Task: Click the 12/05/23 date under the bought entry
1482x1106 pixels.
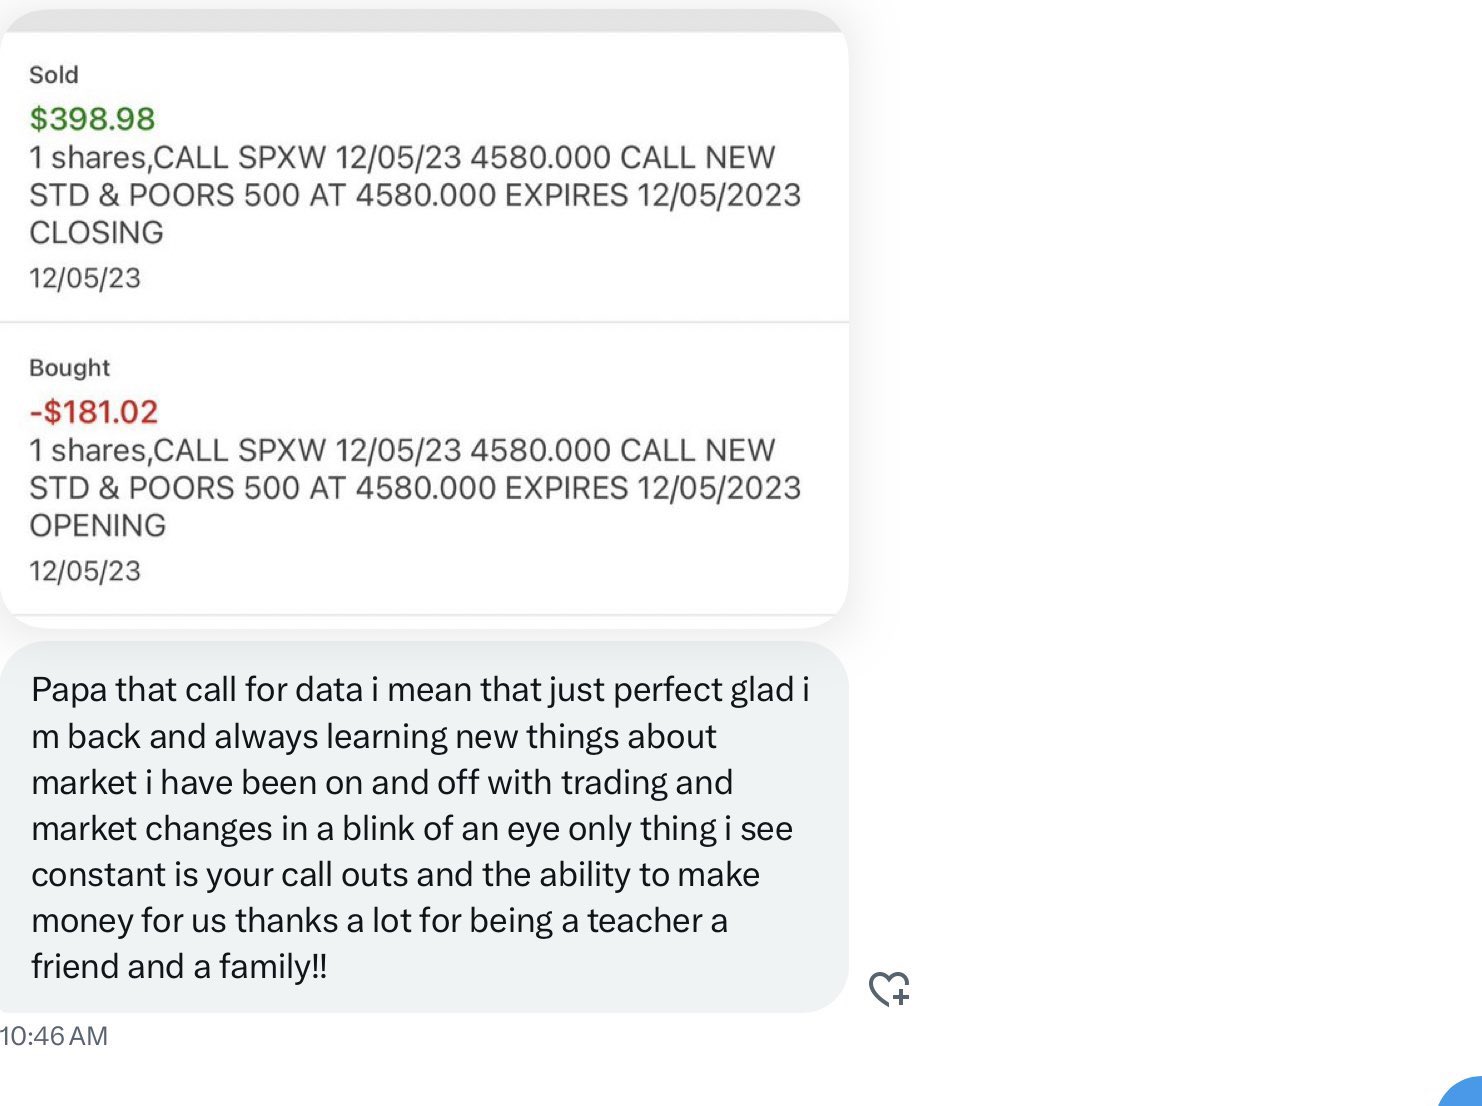Action: pos(85,571)
